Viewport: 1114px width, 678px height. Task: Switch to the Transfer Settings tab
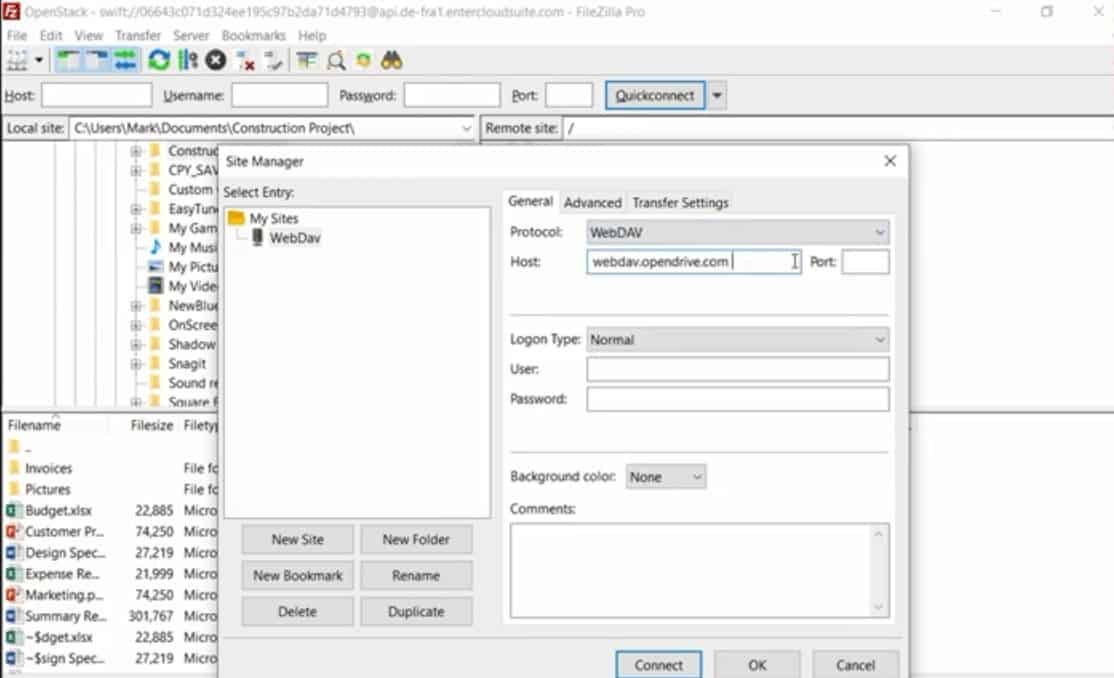pyautogui.click(x=680, y=203)
